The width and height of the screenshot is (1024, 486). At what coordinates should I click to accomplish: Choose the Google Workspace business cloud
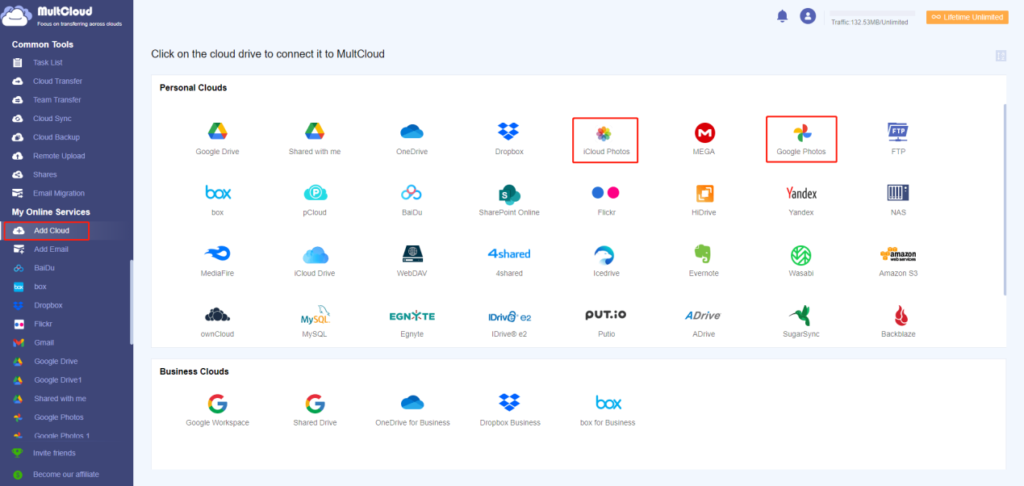click(x=217, y=403)
